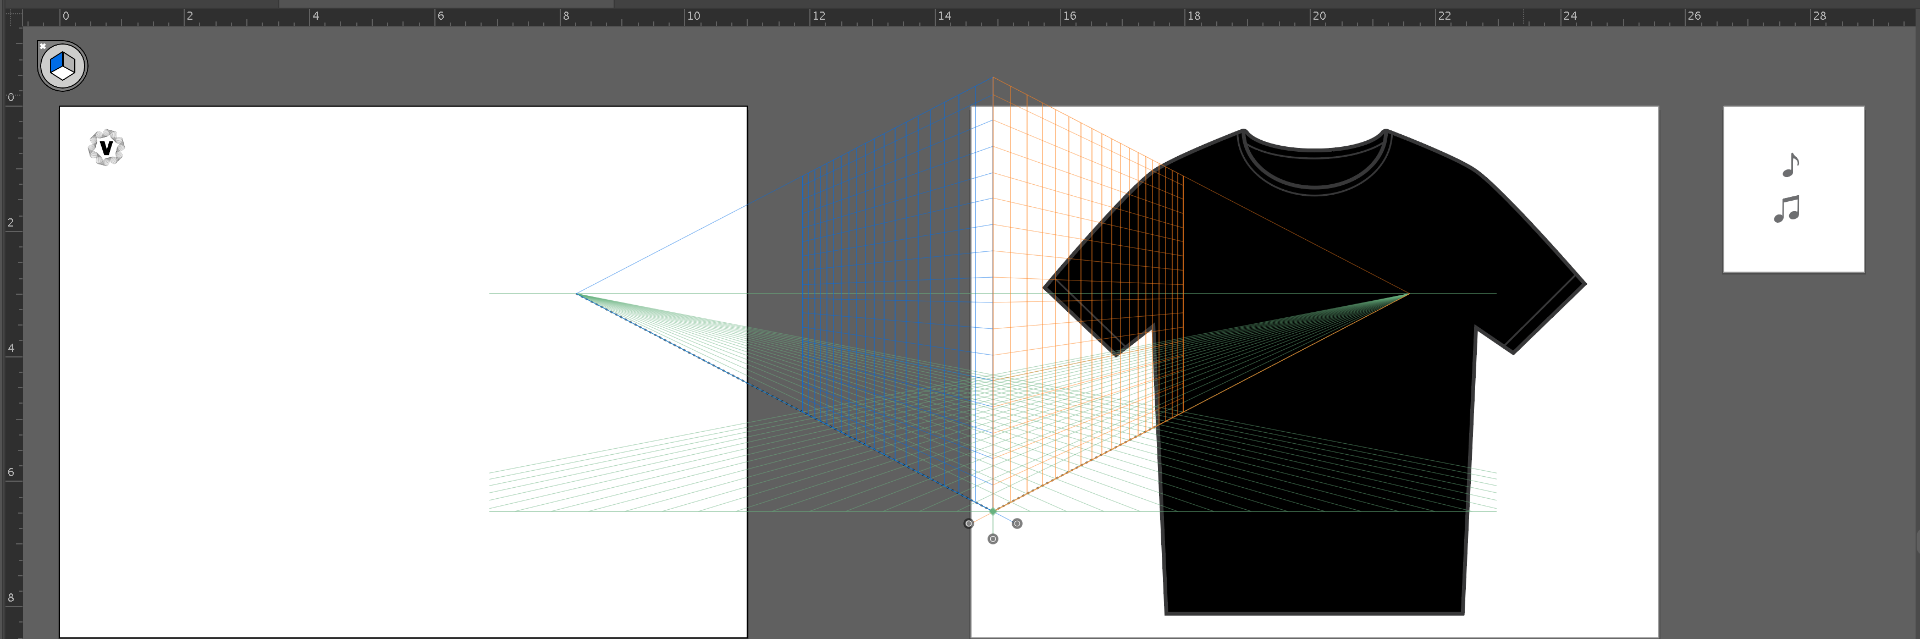The image size is (1920, 639).
Task: Click the circle plane control on the orange line
Action: pyautogui.click(x=969, y=524)
